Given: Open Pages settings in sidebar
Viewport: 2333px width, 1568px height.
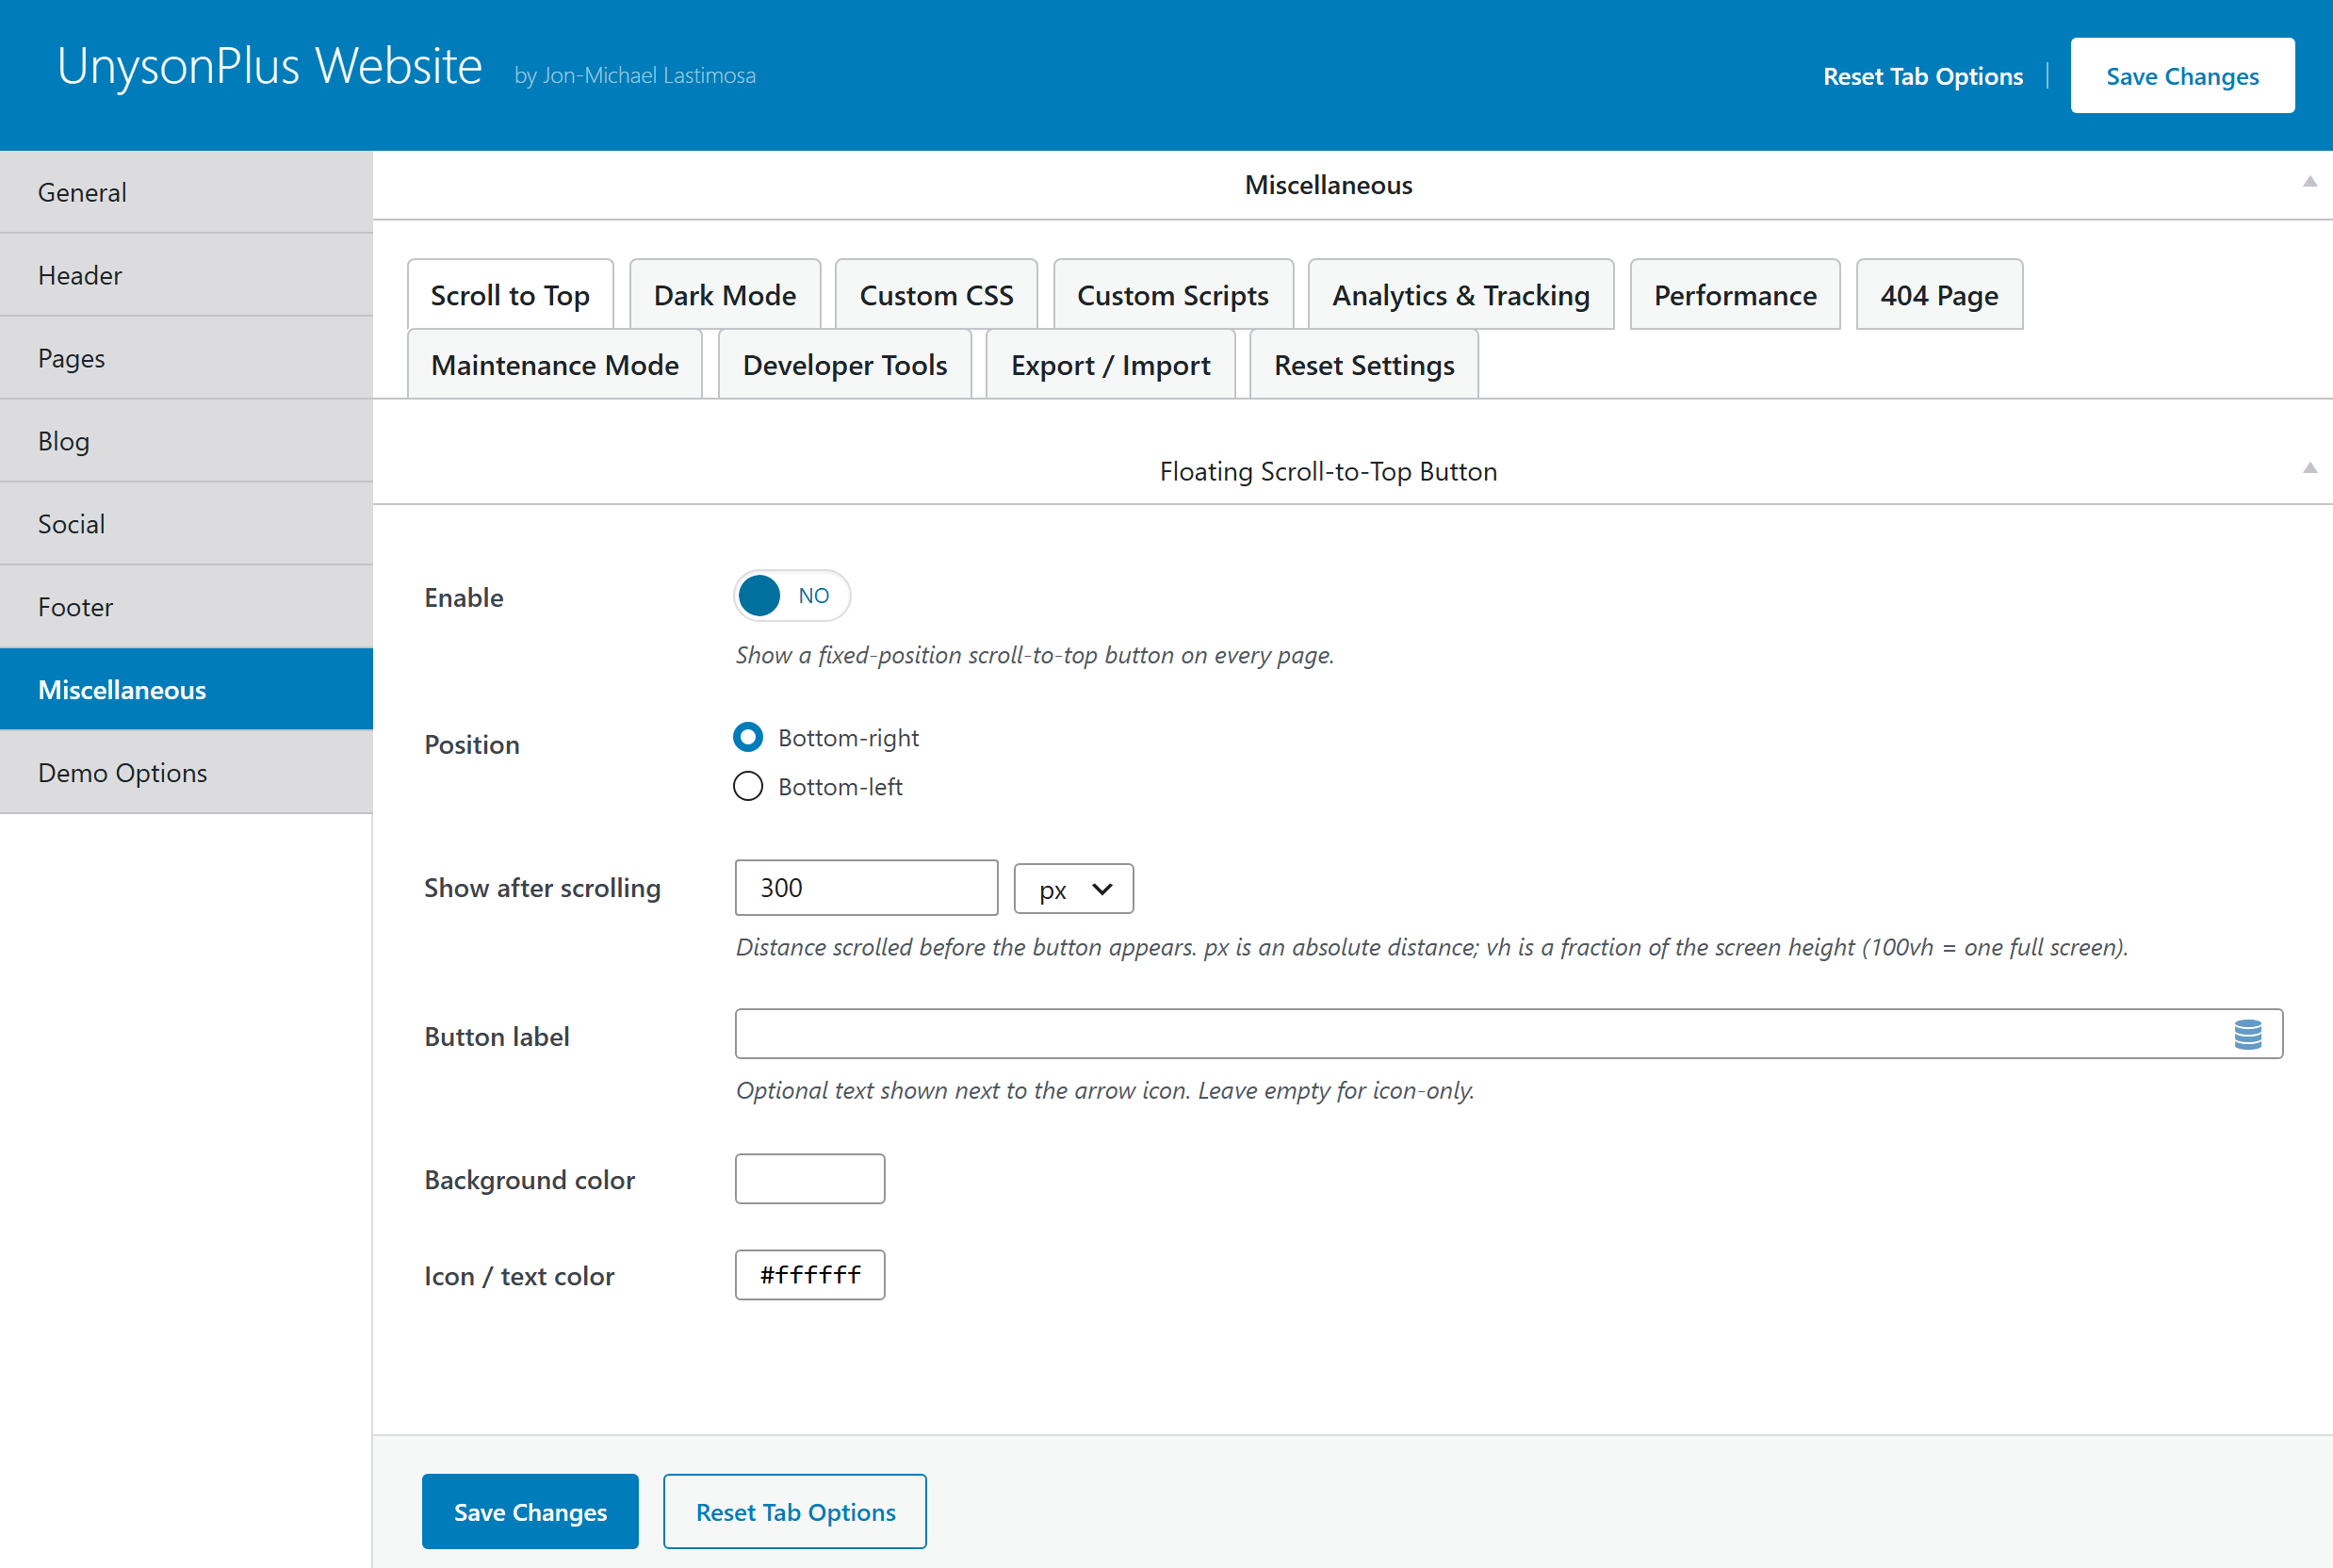Looking at the screenshot, I should click(186, 358).
